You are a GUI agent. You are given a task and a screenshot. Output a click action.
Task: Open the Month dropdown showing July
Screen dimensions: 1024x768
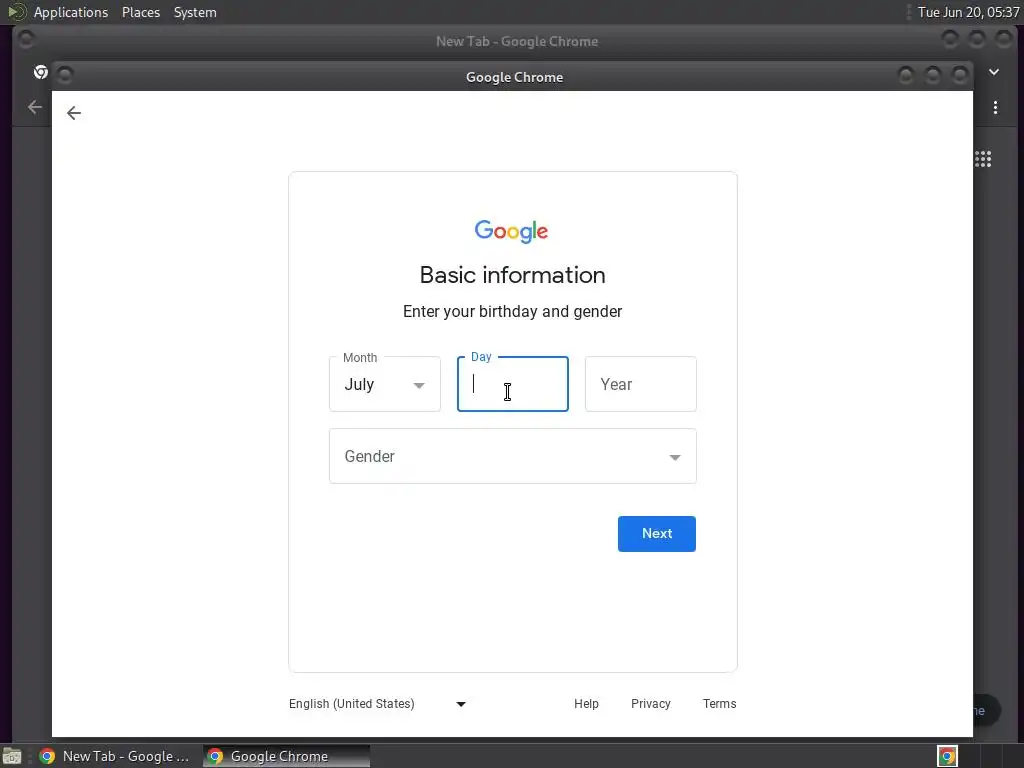(x=385, y=384)
